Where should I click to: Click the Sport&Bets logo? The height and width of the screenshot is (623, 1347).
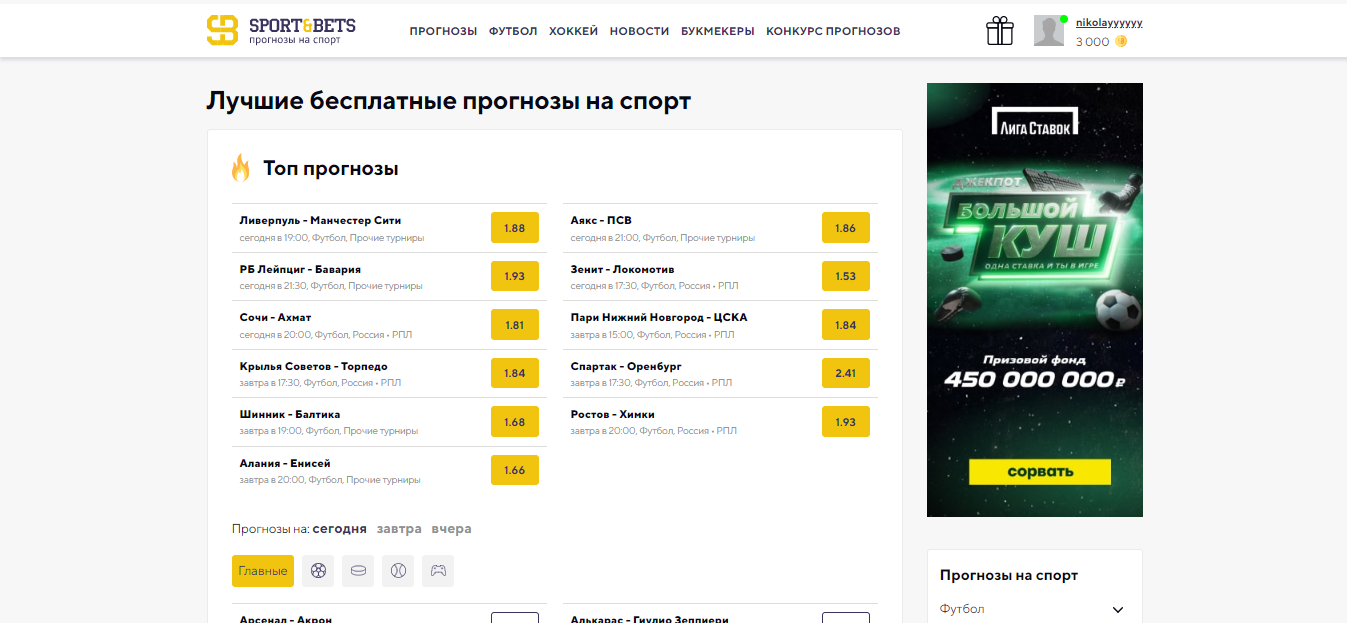[281, 30]
